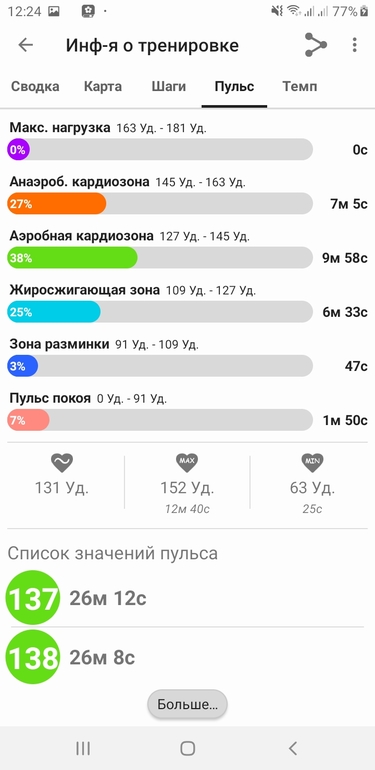Screen dimensions: 375x770
Task: Open the Шаги tab
Action: tap(168, 86)
